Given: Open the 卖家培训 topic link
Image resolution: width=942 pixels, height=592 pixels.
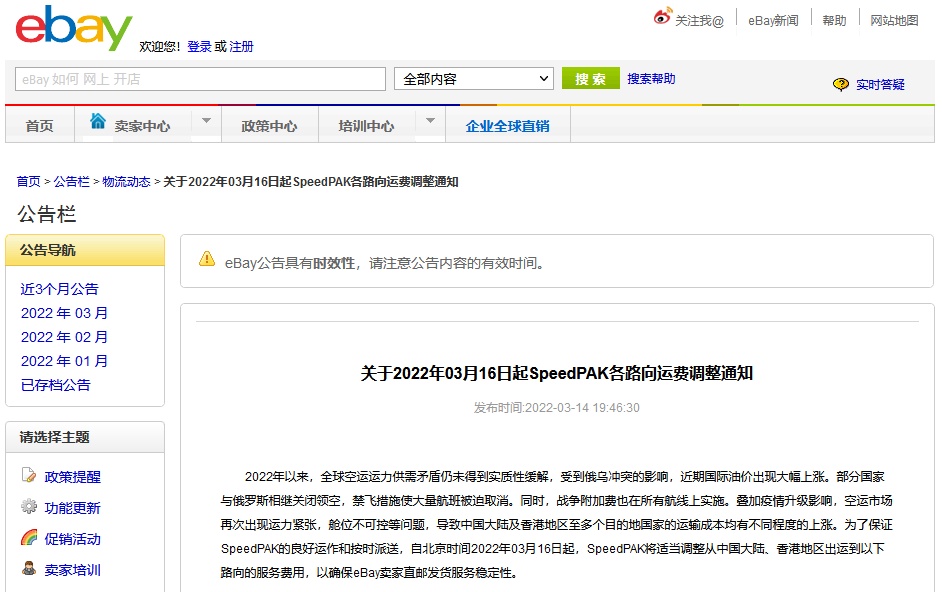Looking at the screenshot, I should pos(73,570).
